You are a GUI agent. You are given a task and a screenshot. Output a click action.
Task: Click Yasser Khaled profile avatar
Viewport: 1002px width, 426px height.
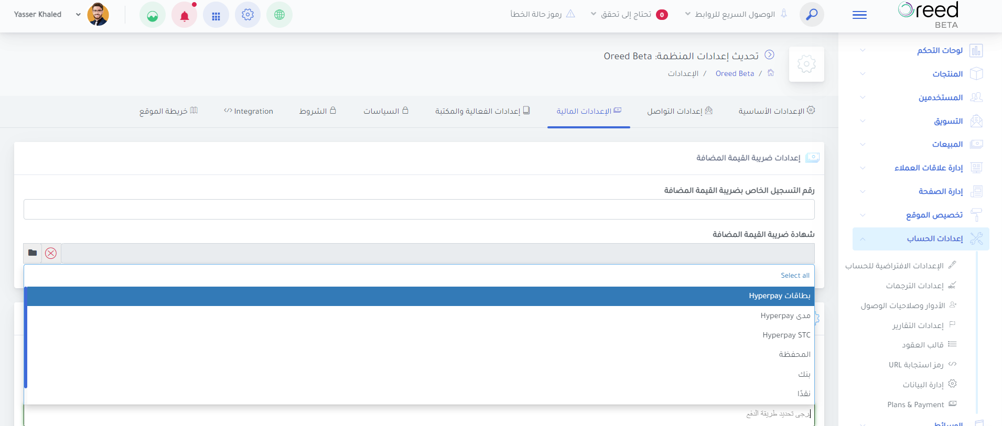coord(98,15)
